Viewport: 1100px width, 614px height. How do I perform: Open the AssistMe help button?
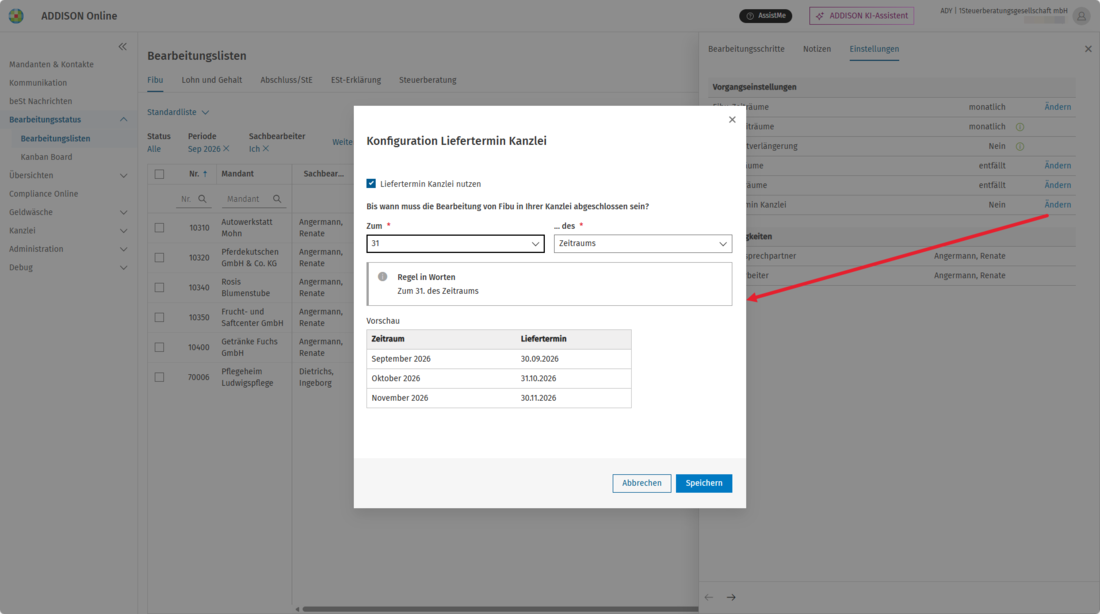(765, 15)
